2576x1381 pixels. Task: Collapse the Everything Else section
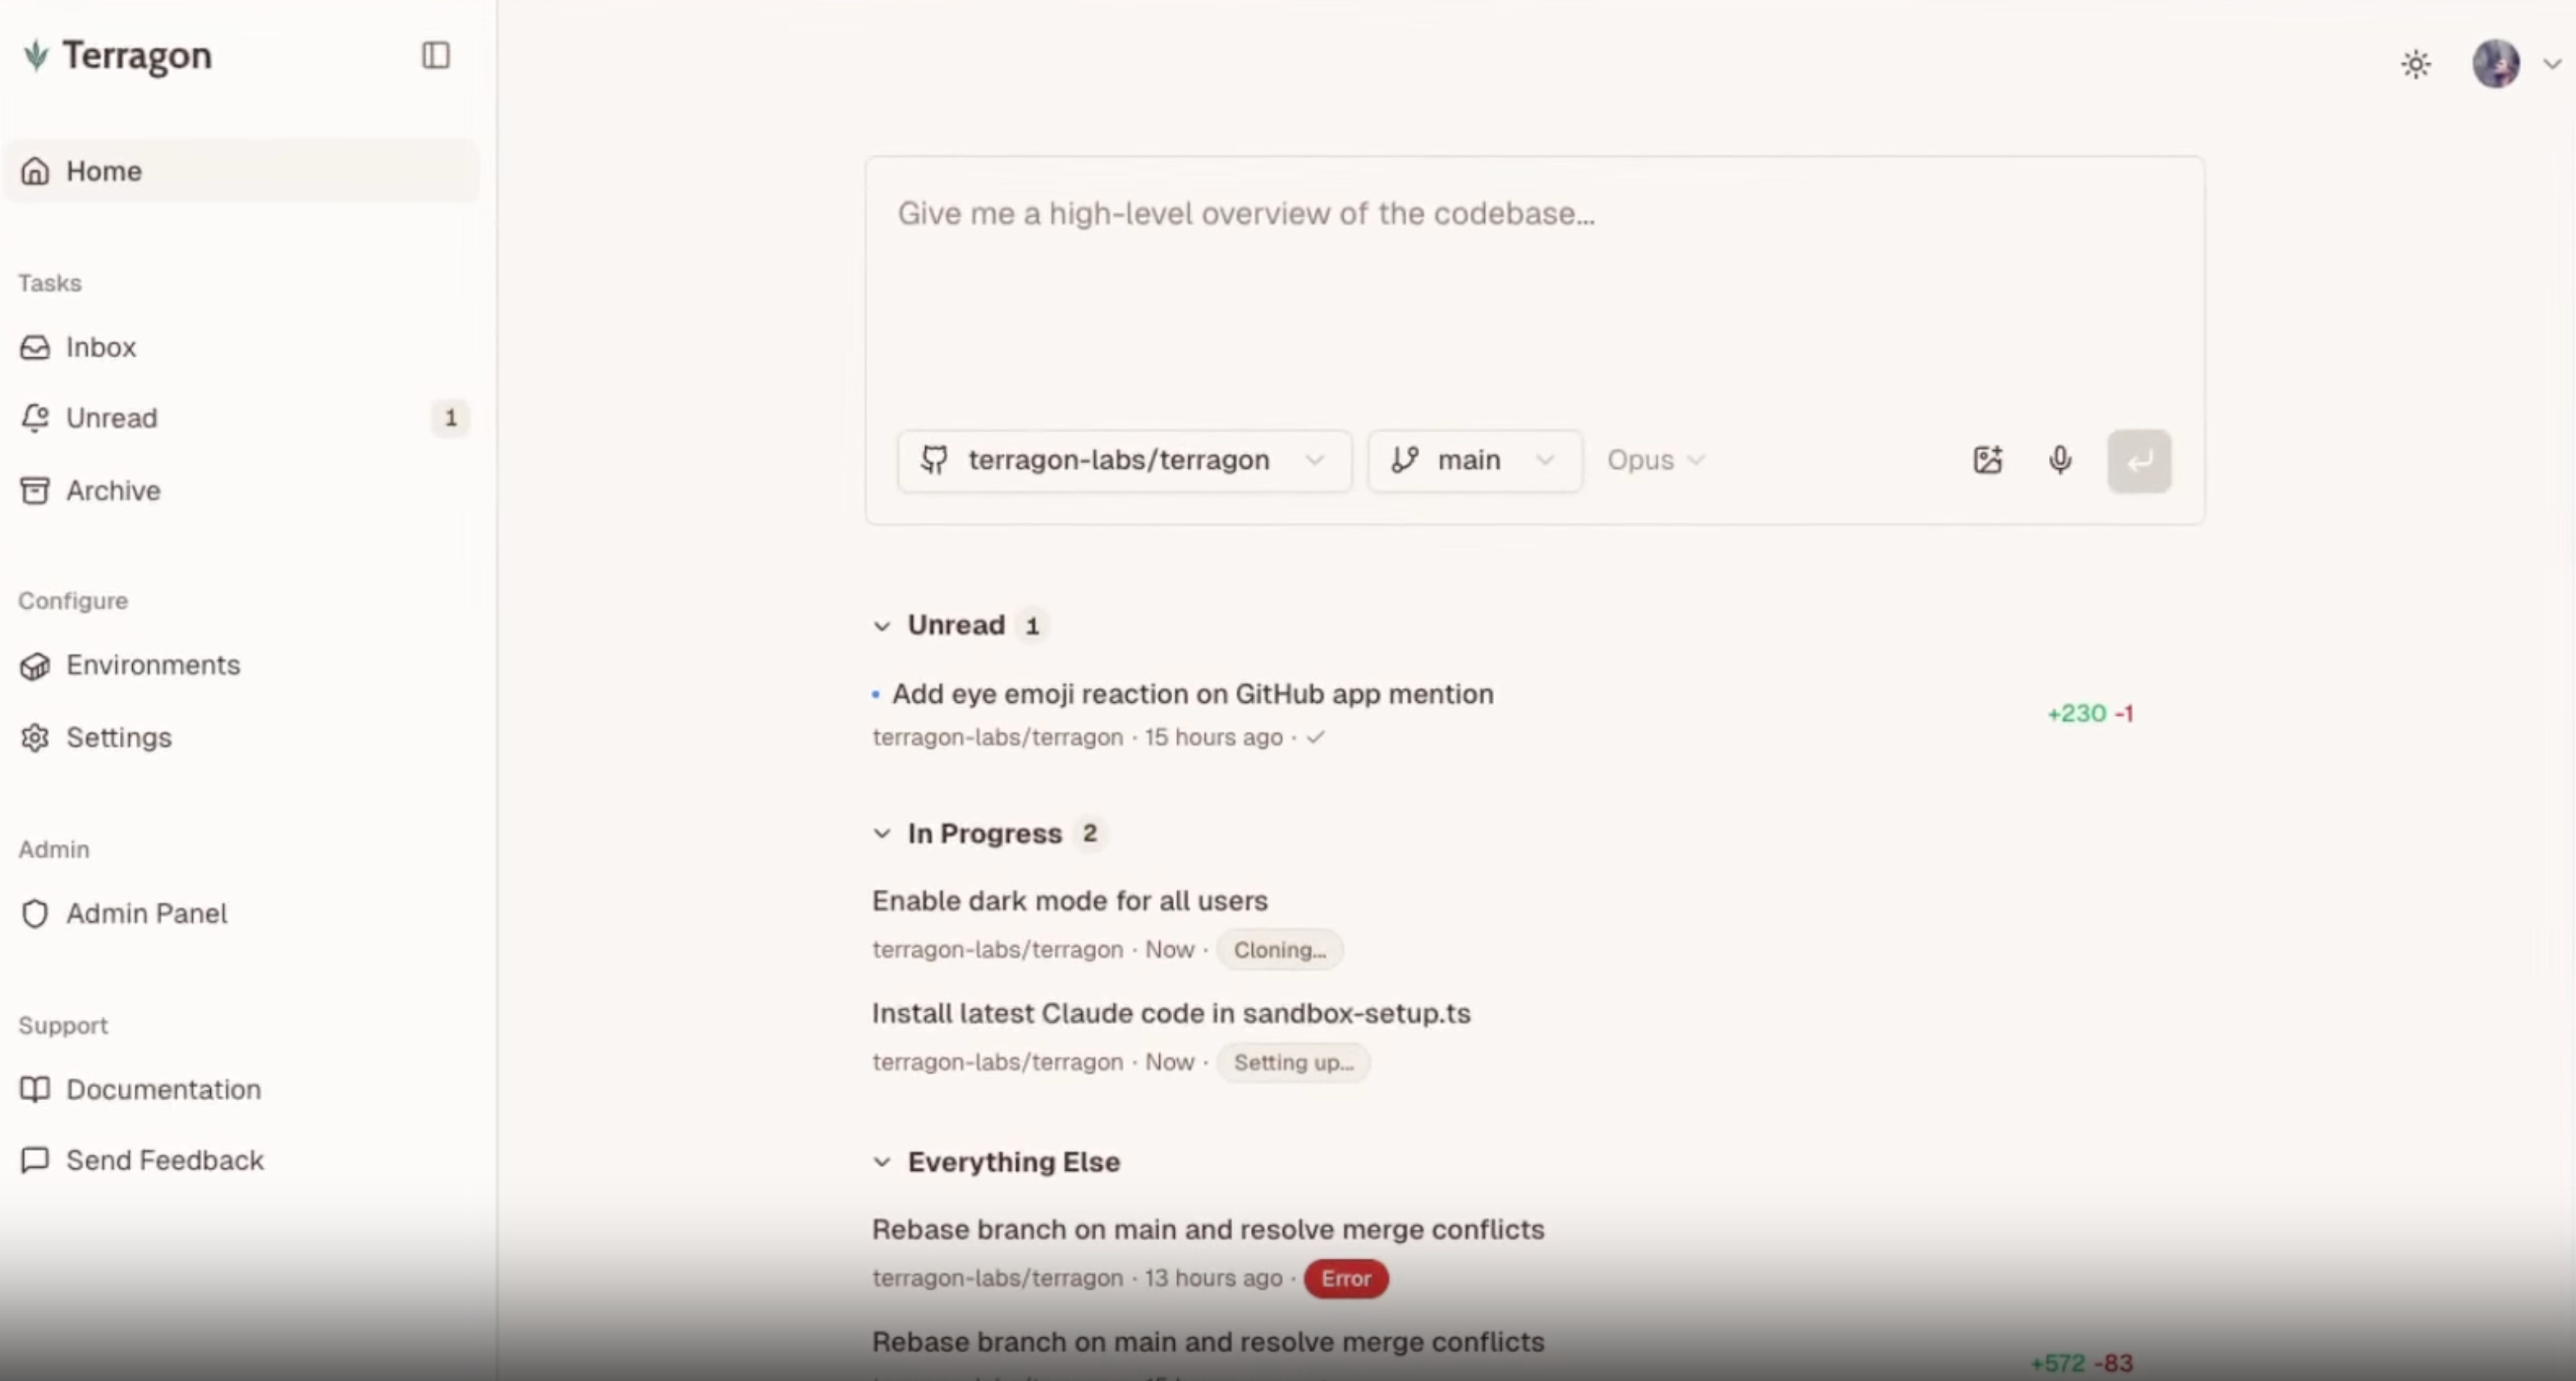click(x=881, y=1162)
